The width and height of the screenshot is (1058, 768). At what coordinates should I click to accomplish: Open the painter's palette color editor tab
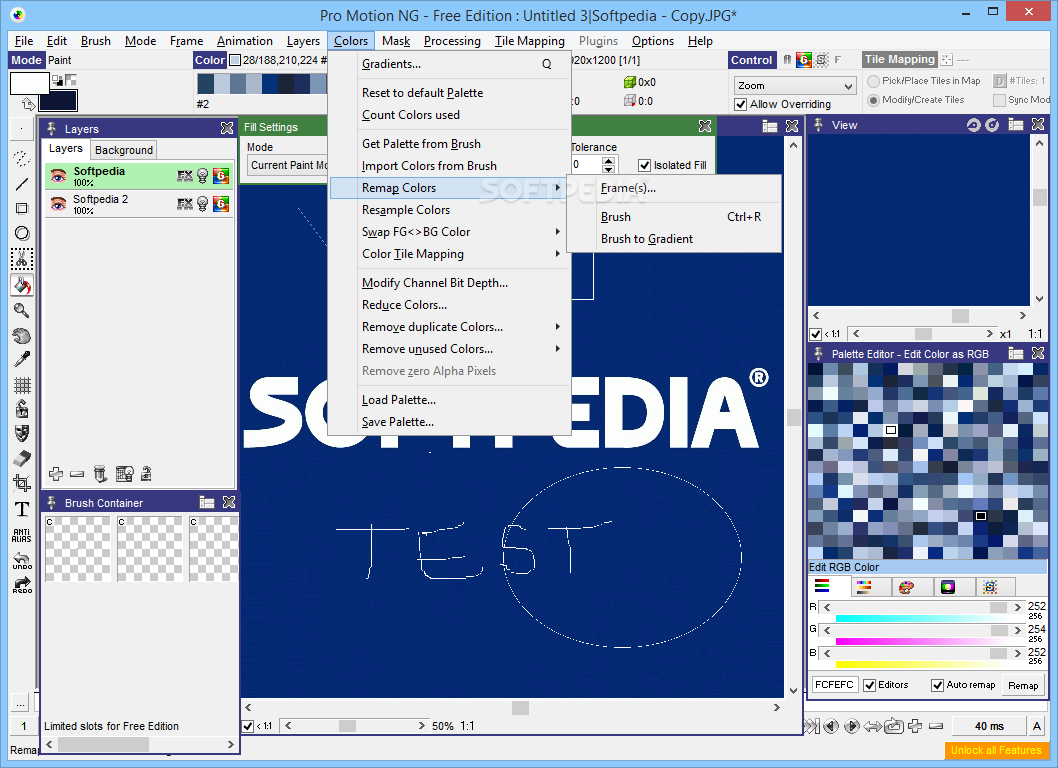click(x=906, y=587)
